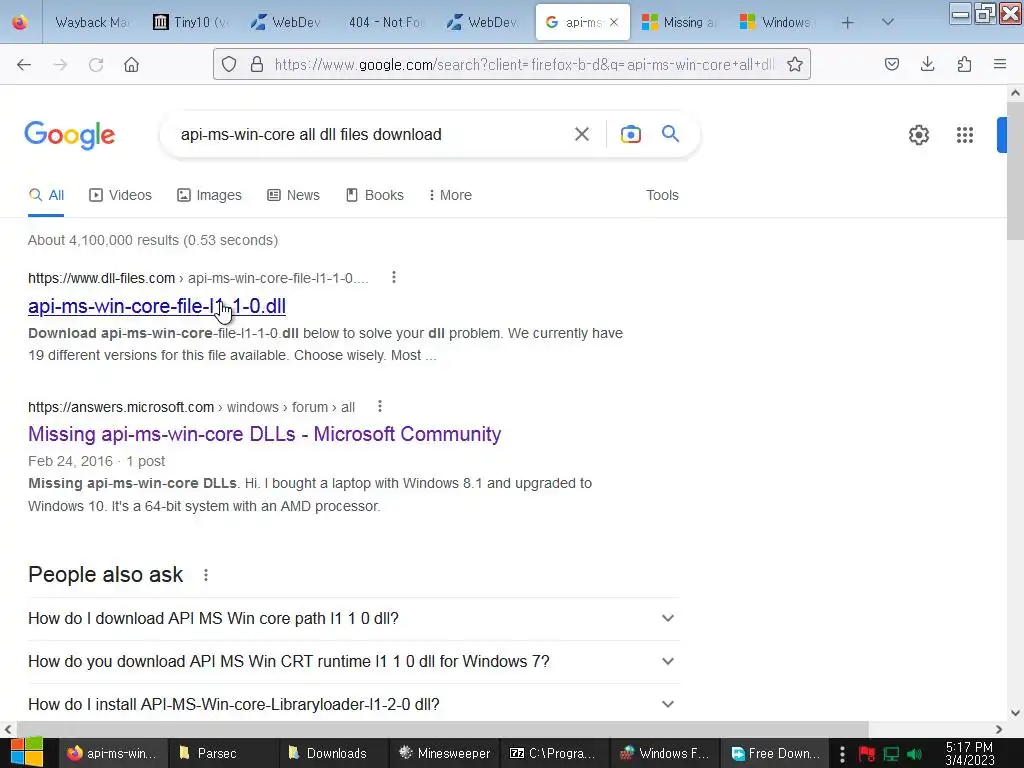Switch to the Wayback Machine tab
This screenshot has width=1024, height=768.
pyautogui.click(x=91, y=22)
